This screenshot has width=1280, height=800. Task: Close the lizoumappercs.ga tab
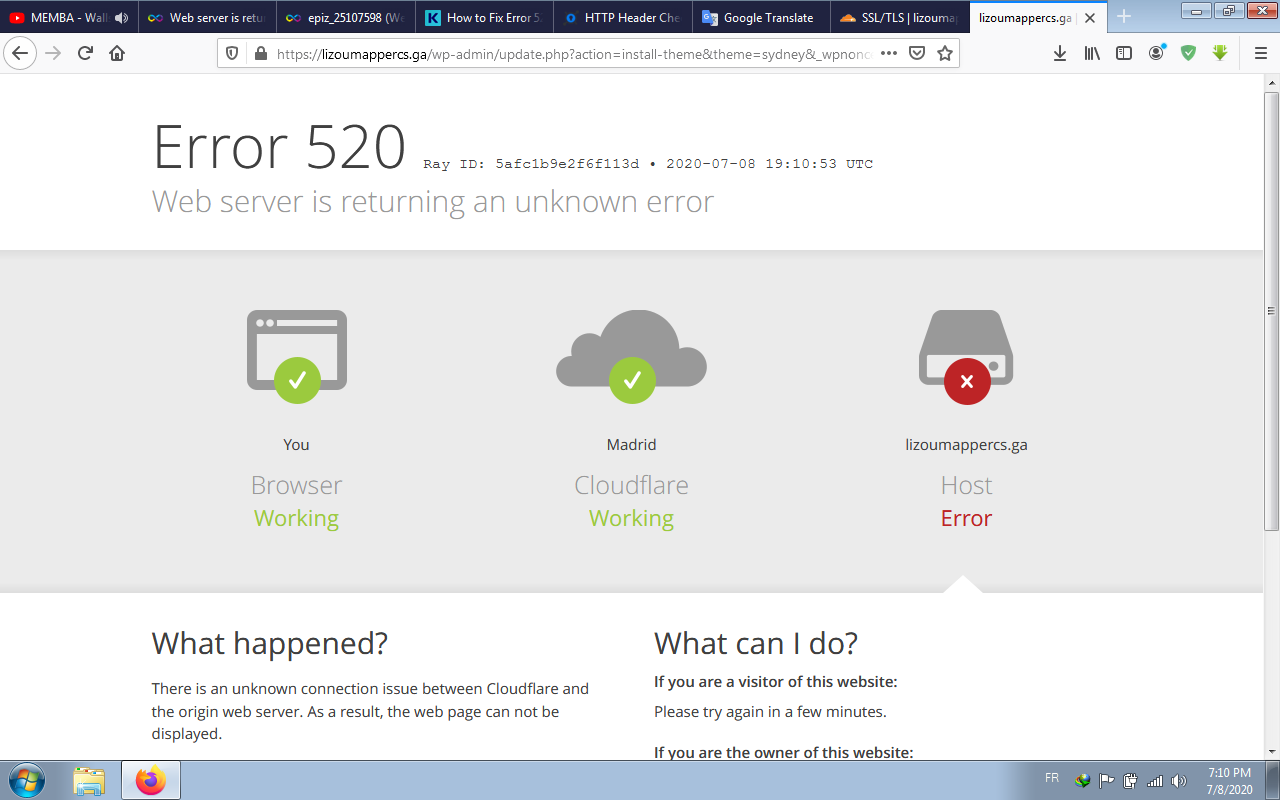coord(1090,18)
